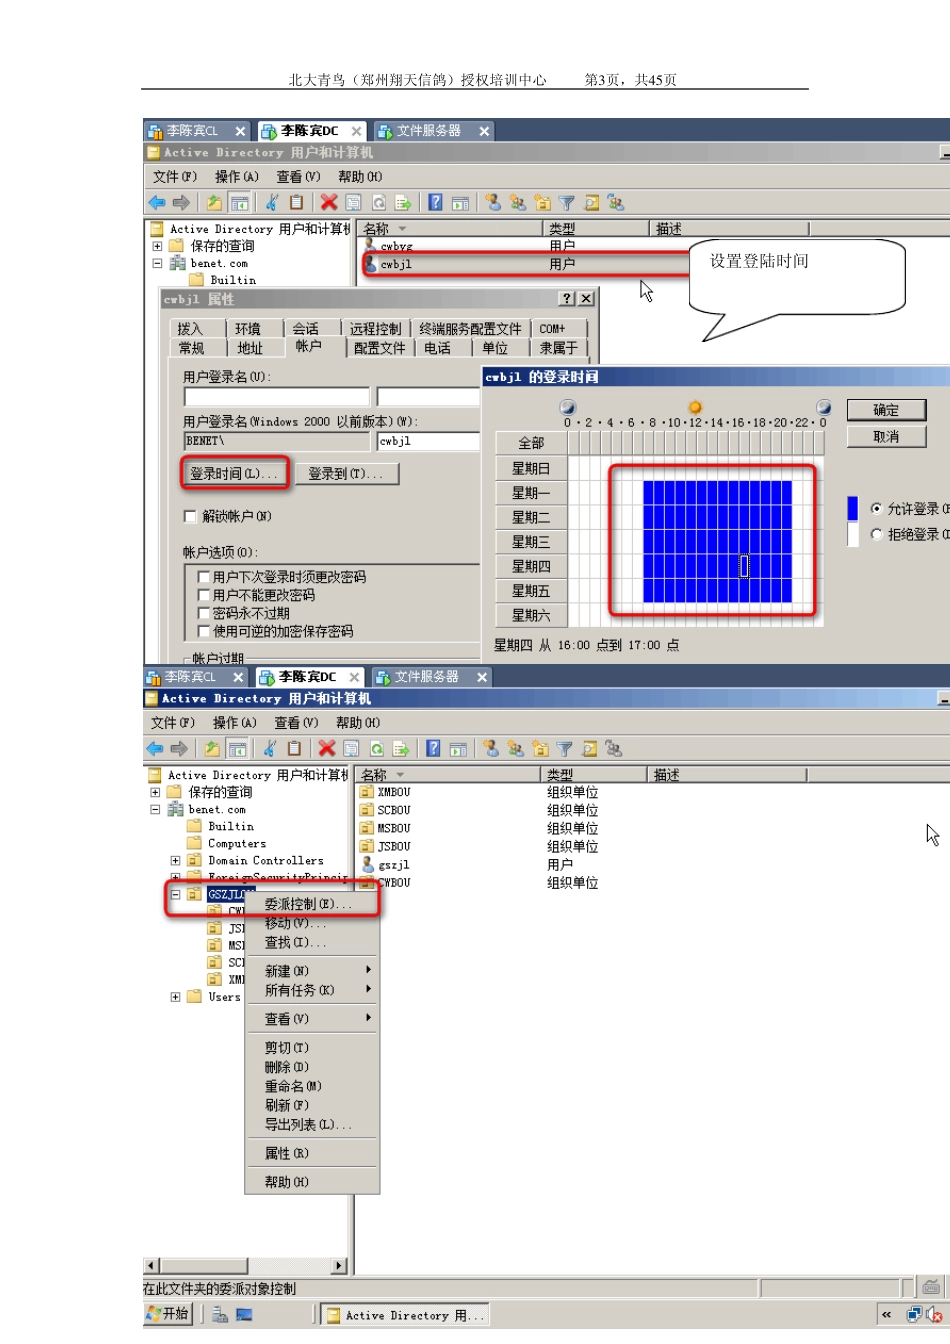The image size is (950, 1344).
Task: Click the question mark on cwbjl 属性 title bar
Action: [568, 299]
